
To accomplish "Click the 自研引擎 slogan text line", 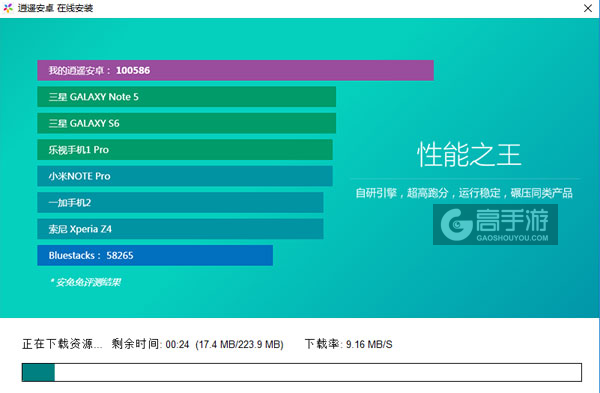I will [x=464, y=193].
